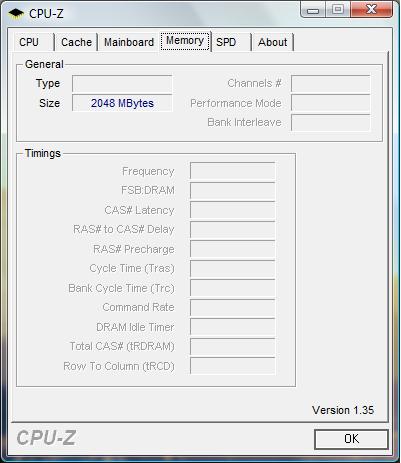Click the DRAM Idle Timer field
Screen dimensions: 401x463
[232, 327]
